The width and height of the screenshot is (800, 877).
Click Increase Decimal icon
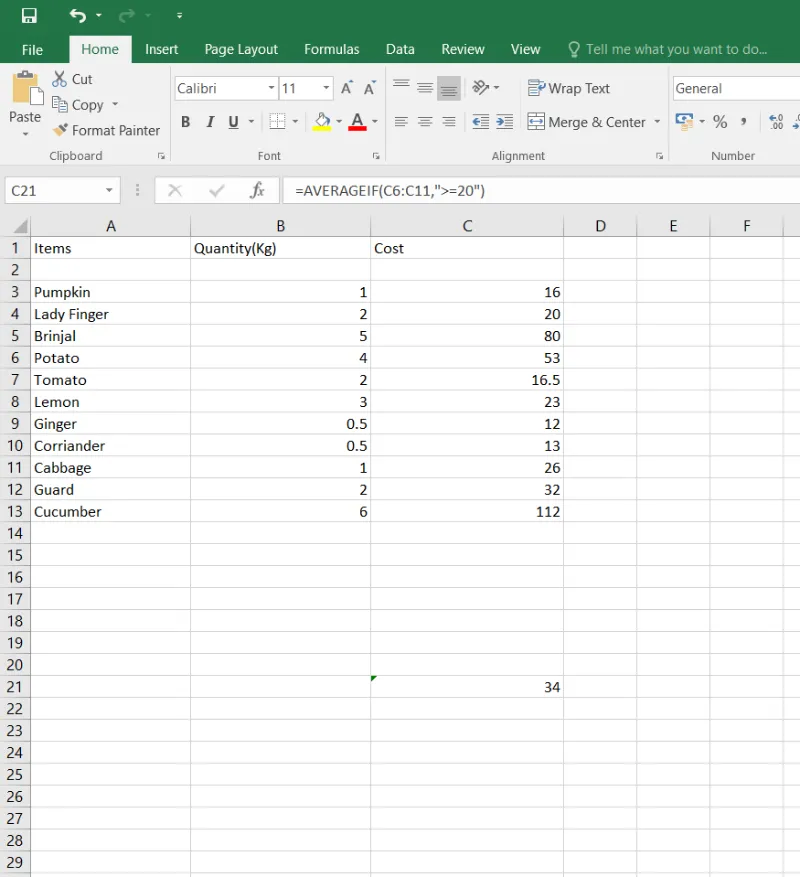pos(777,121)
